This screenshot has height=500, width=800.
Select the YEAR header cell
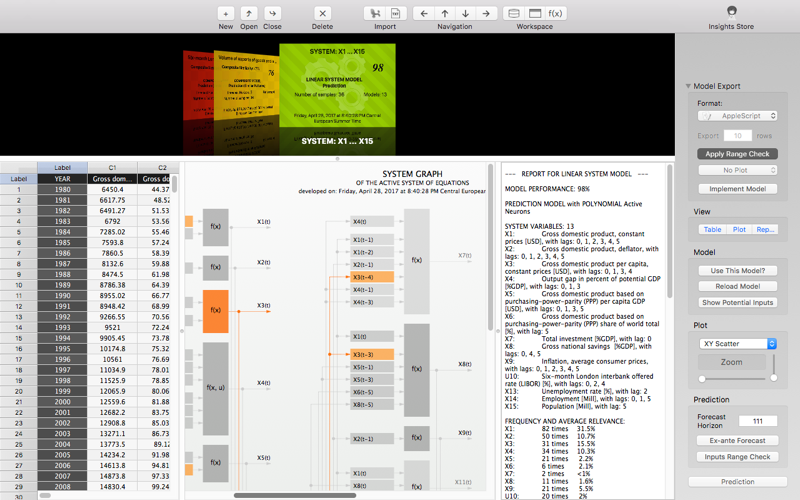[62, 179]
